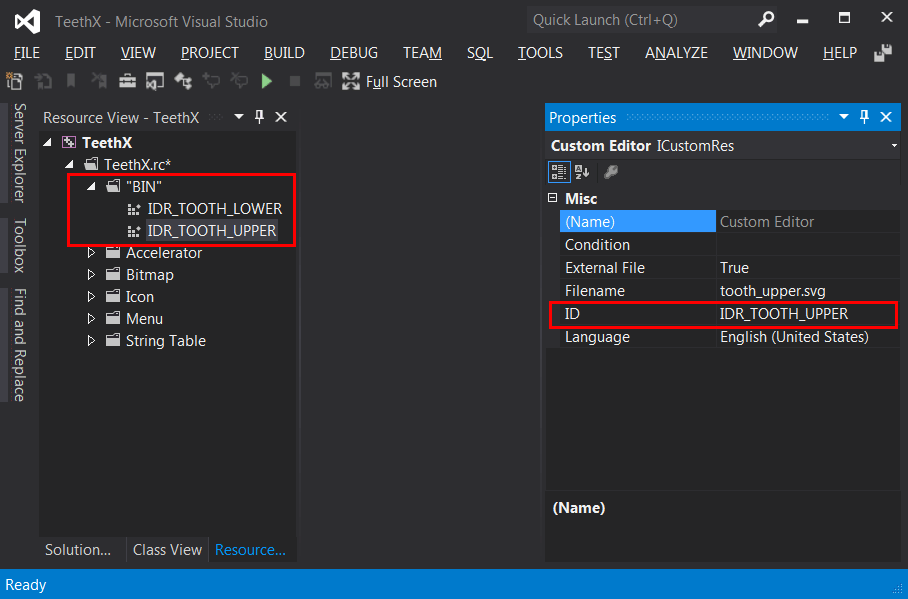Open the ANALYZE menu
The height and width of the screenshot is (599, 908).
point(676,53)
